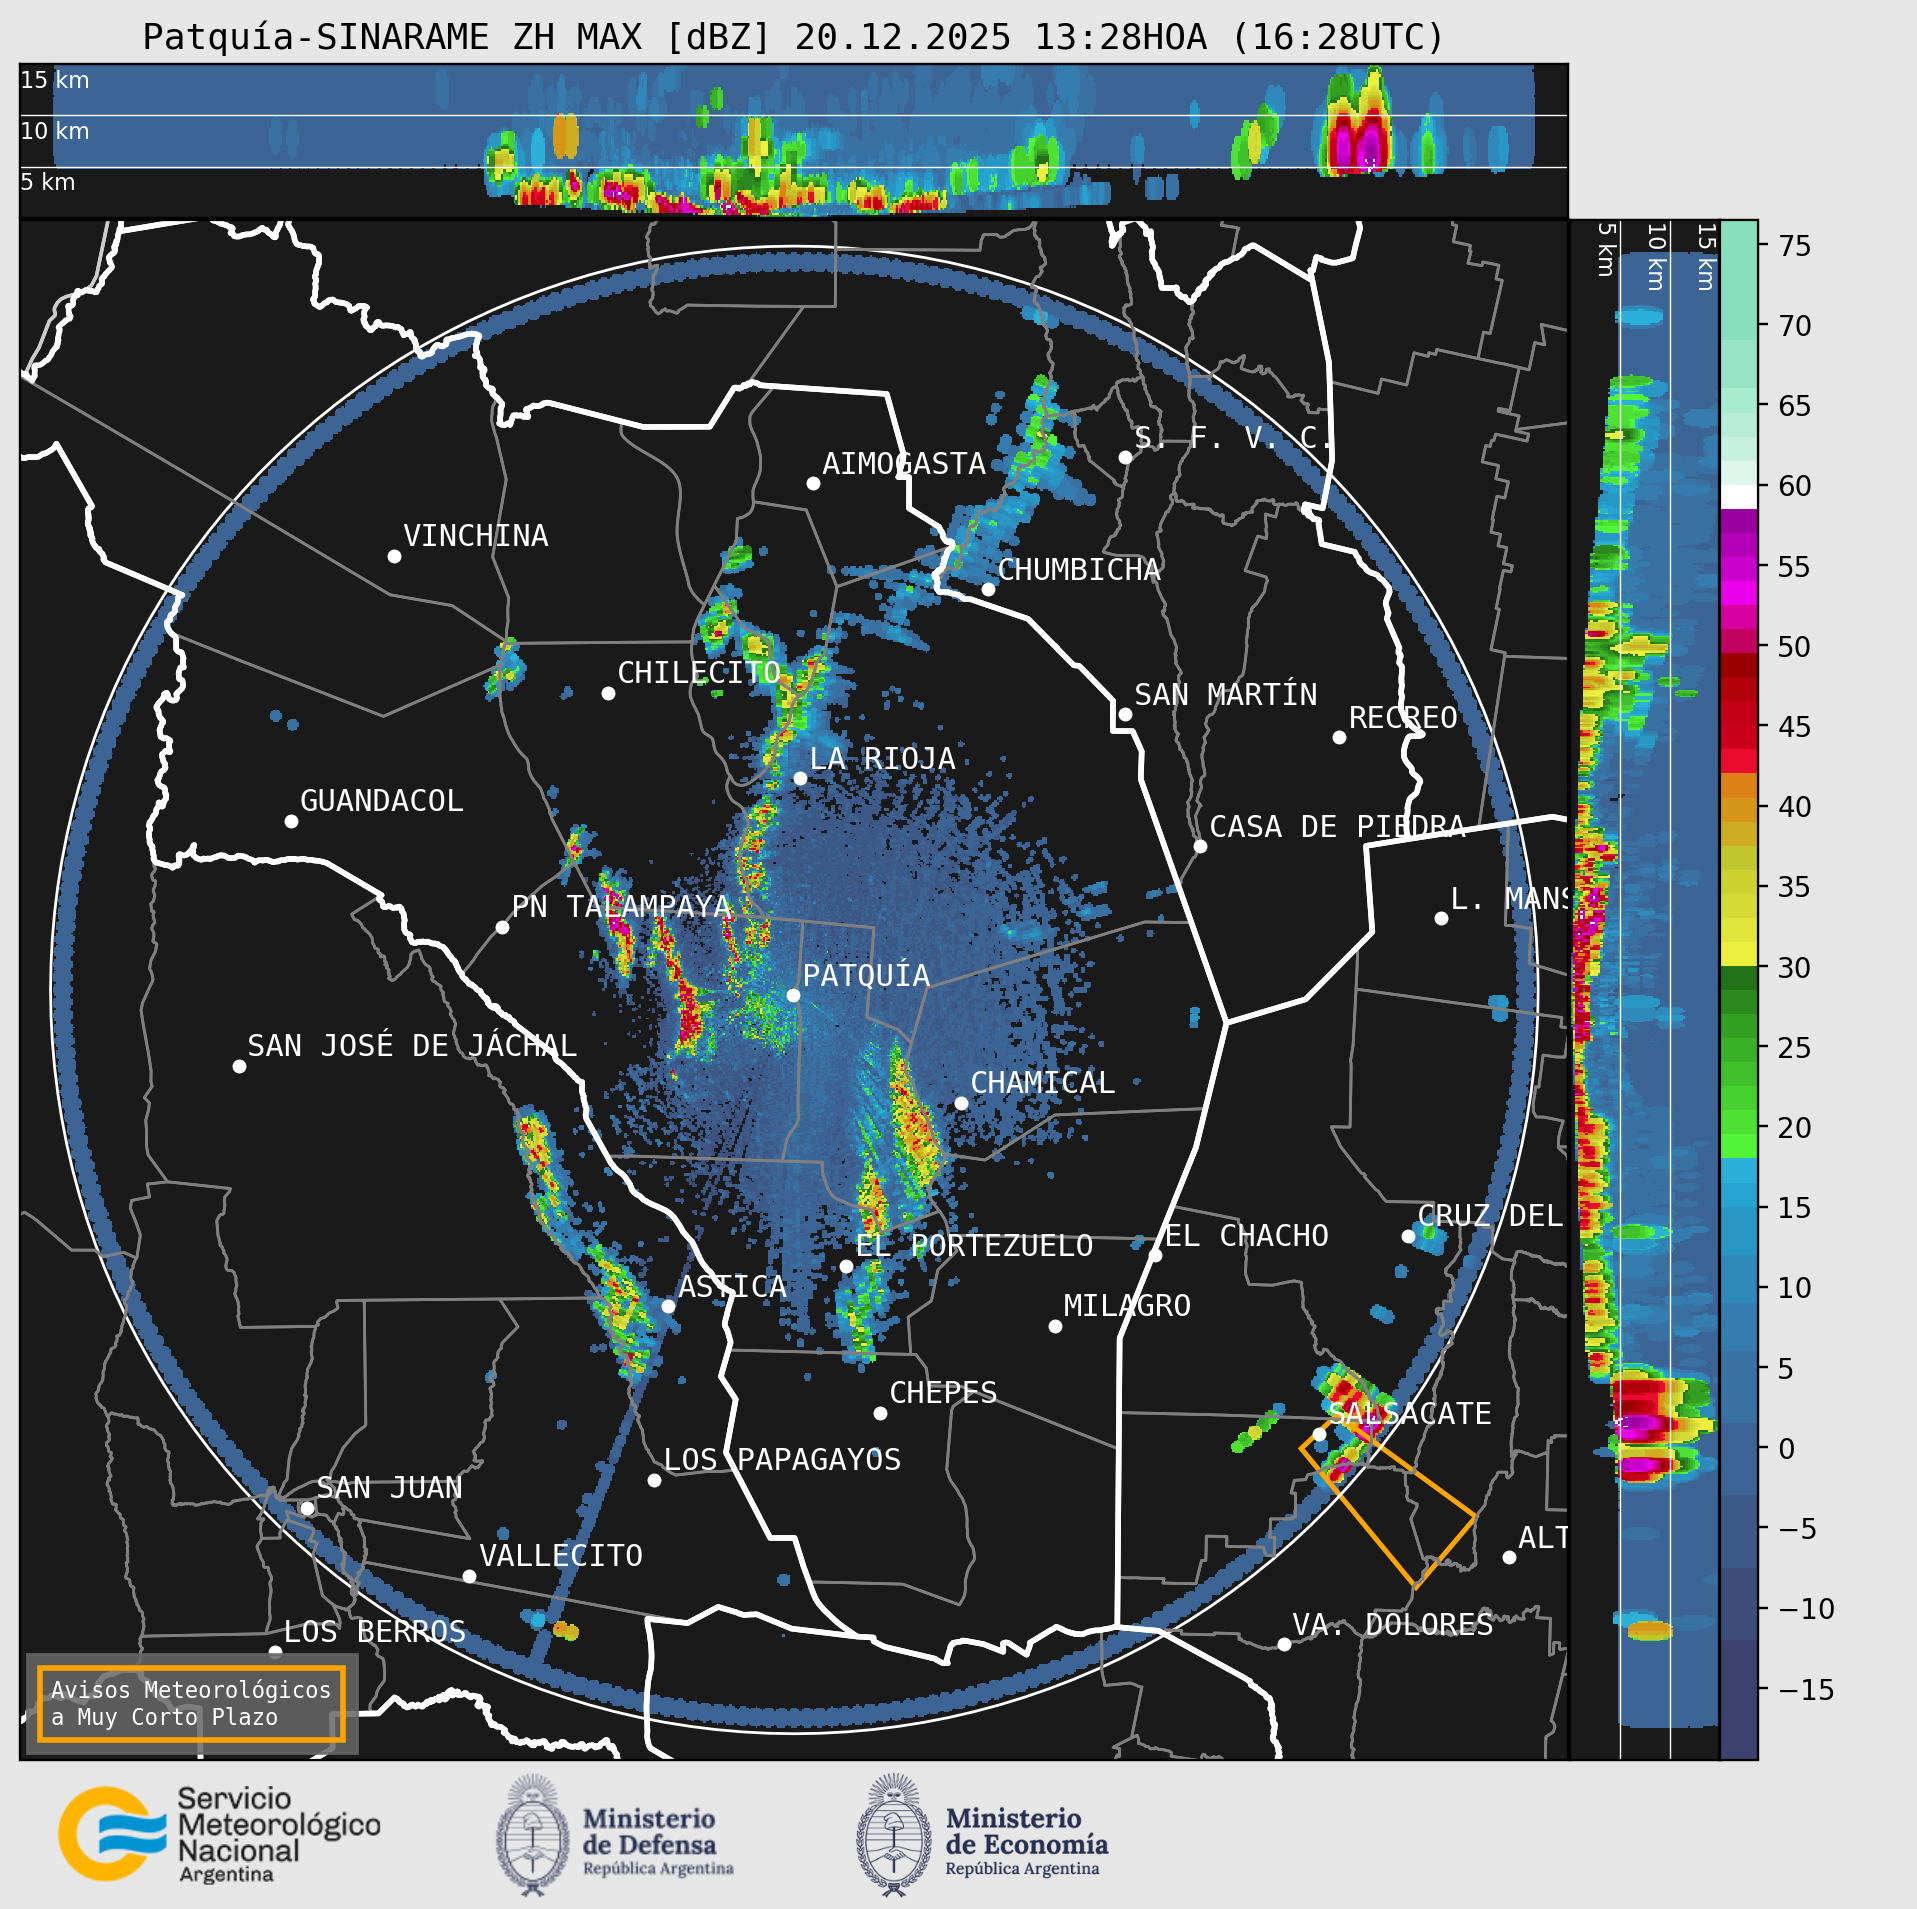Click the Ministerio de Defensa coat of arms

click(x=533, y=1835)
